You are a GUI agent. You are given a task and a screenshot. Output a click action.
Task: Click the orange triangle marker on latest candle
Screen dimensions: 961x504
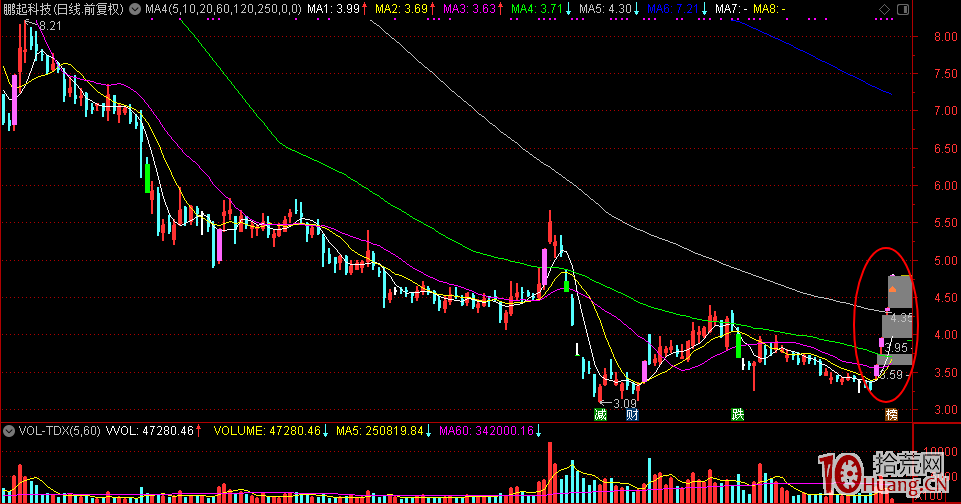(892, 289)
